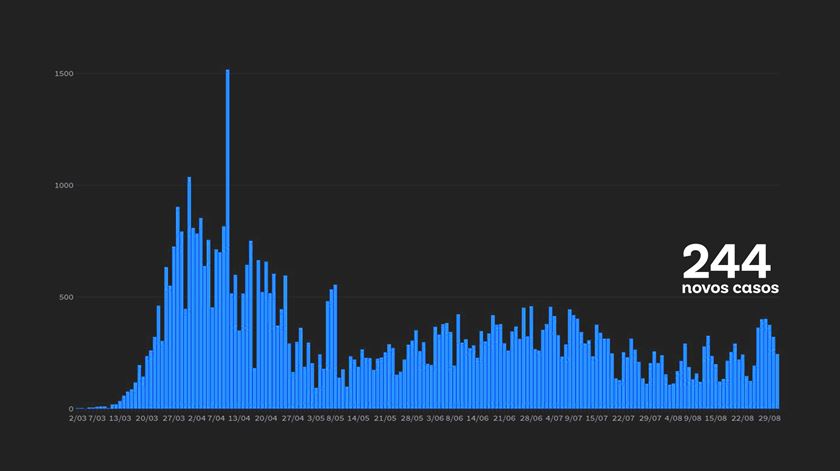The image size is (840, 471).
Task: Click the 8/05 date label
Action: pos(335,418)
